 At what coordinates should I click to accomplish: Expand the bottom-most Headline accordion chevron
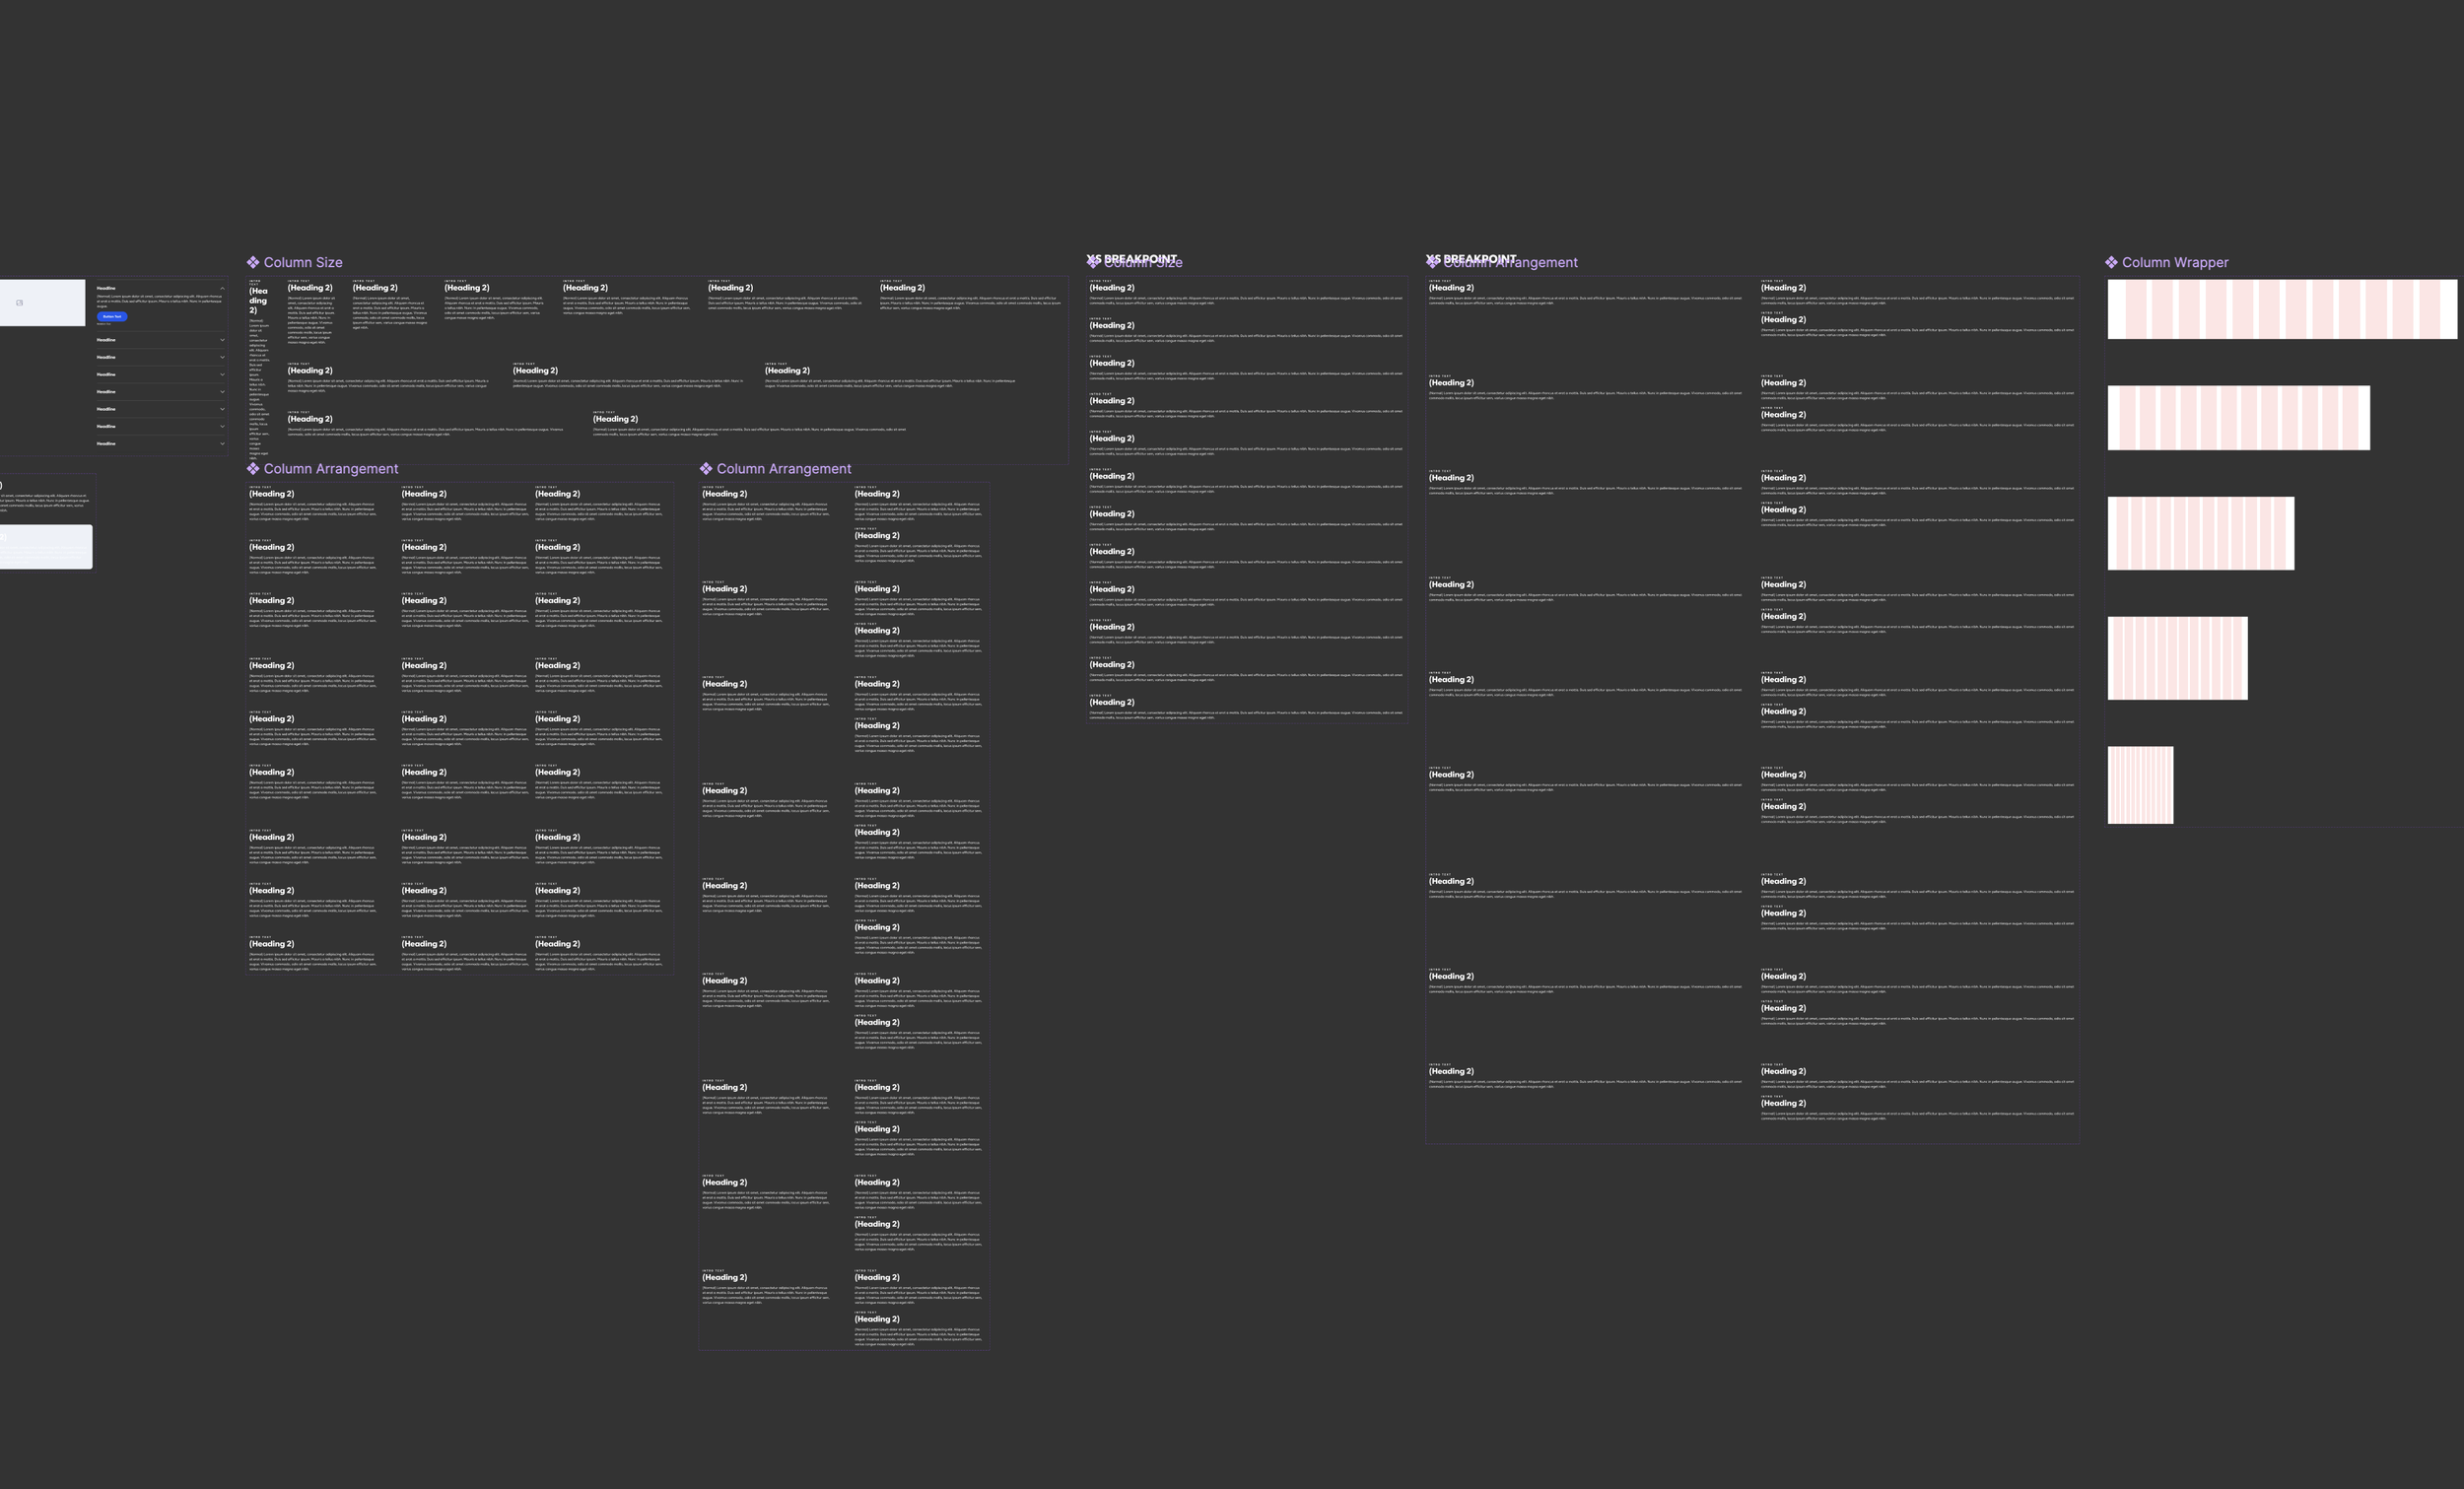click(222, 444)
